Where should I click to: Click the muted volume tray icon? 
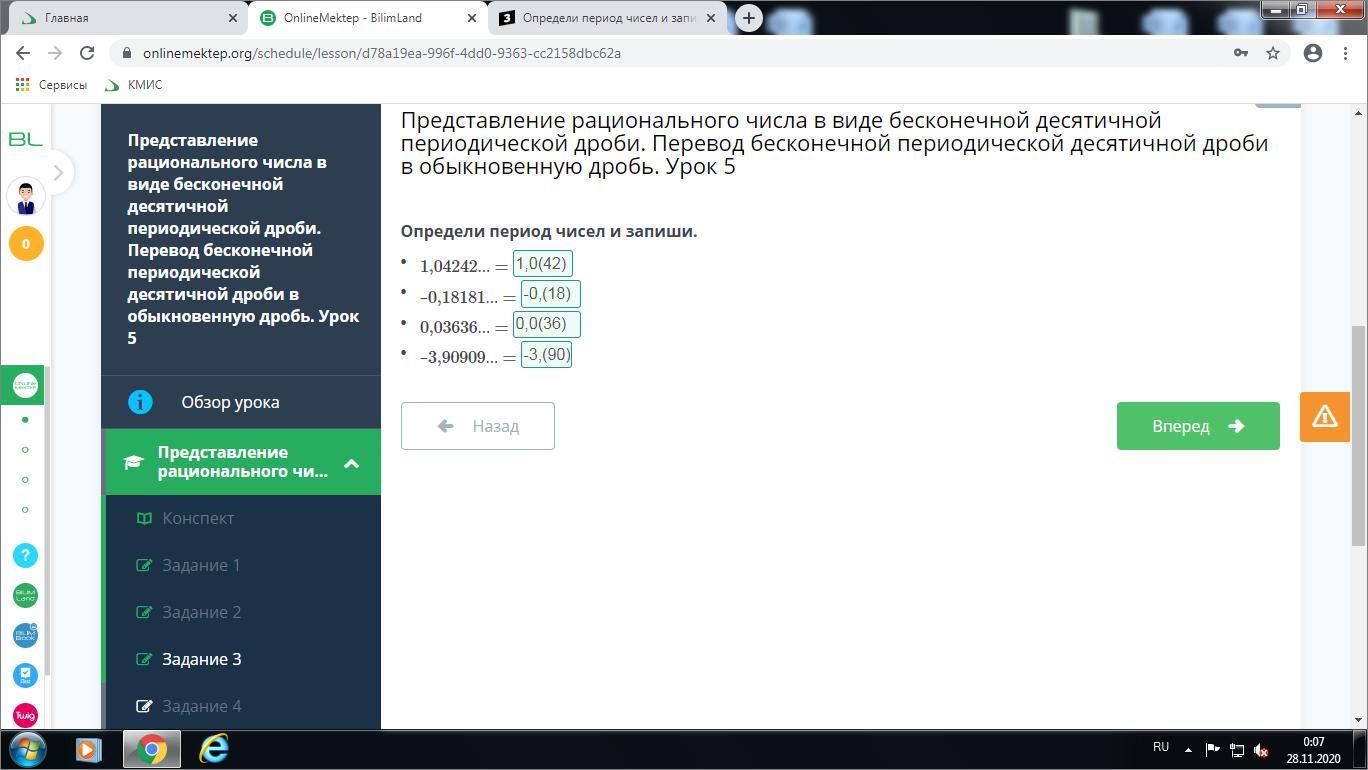point(1261,750)
